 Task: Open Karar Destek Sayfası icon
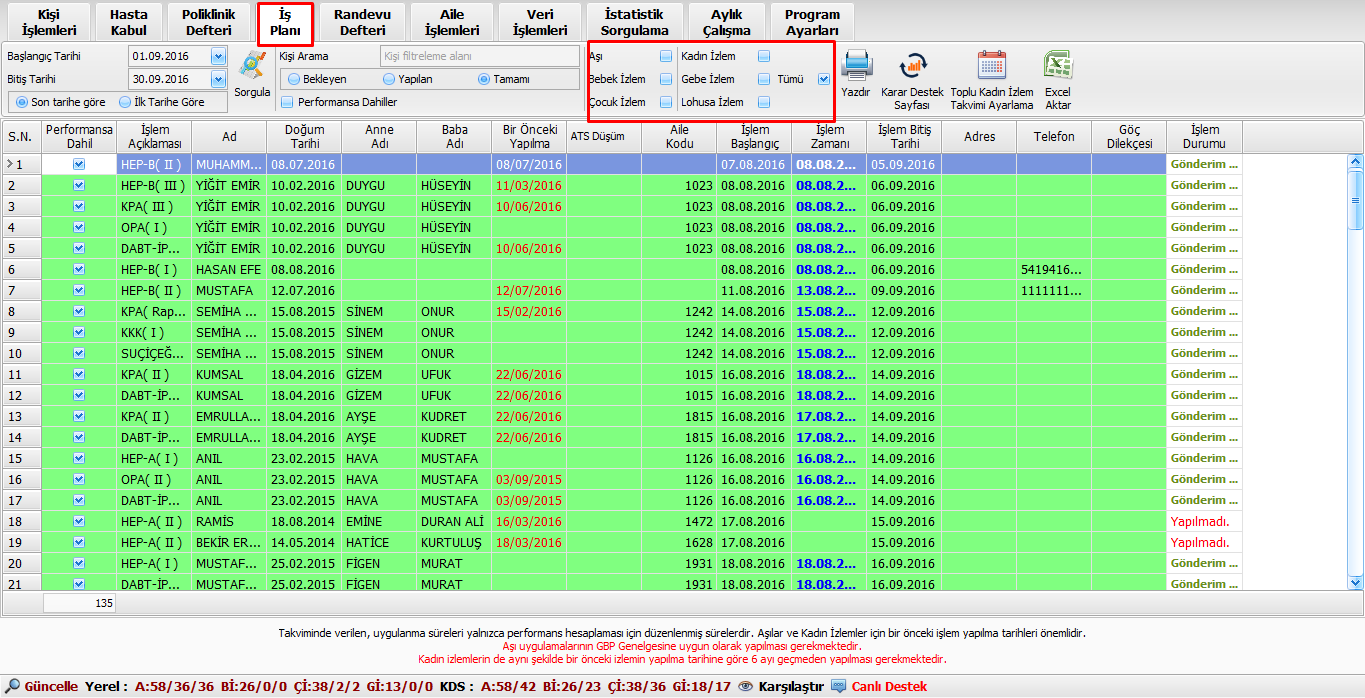[912, 66]
